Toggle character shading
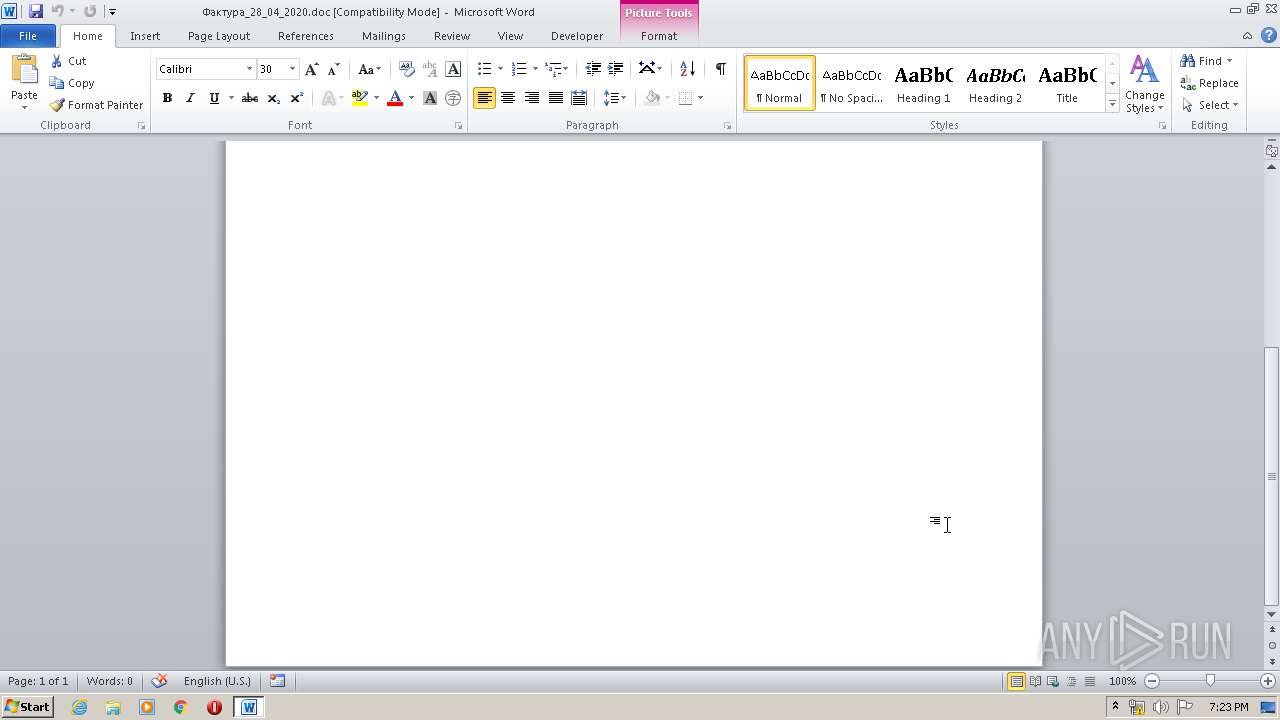 pos(430,98)
